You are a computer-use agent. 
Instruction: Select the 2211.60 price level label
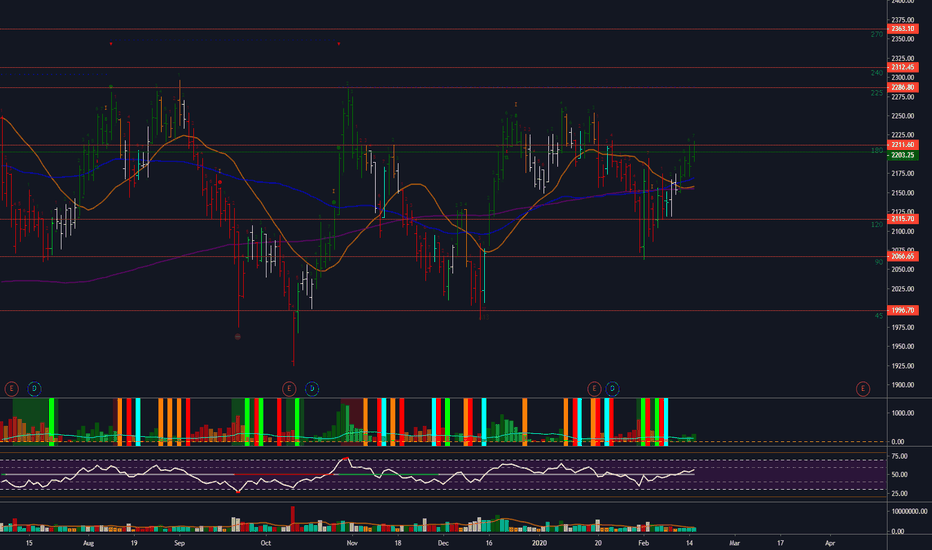coord(902,145)
